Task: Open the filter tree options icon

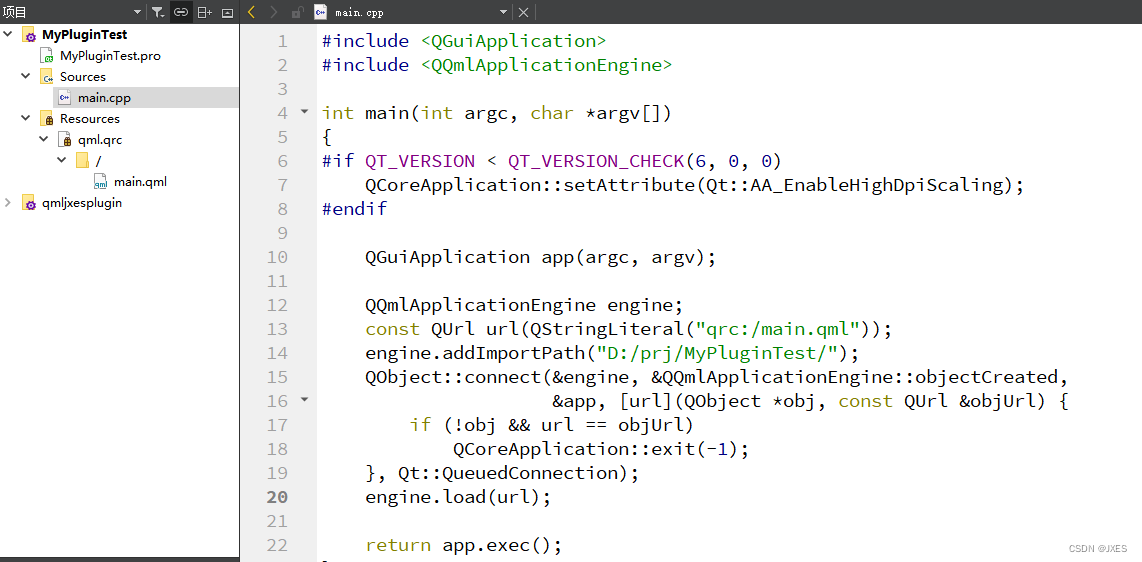Action: coord(158,12)
